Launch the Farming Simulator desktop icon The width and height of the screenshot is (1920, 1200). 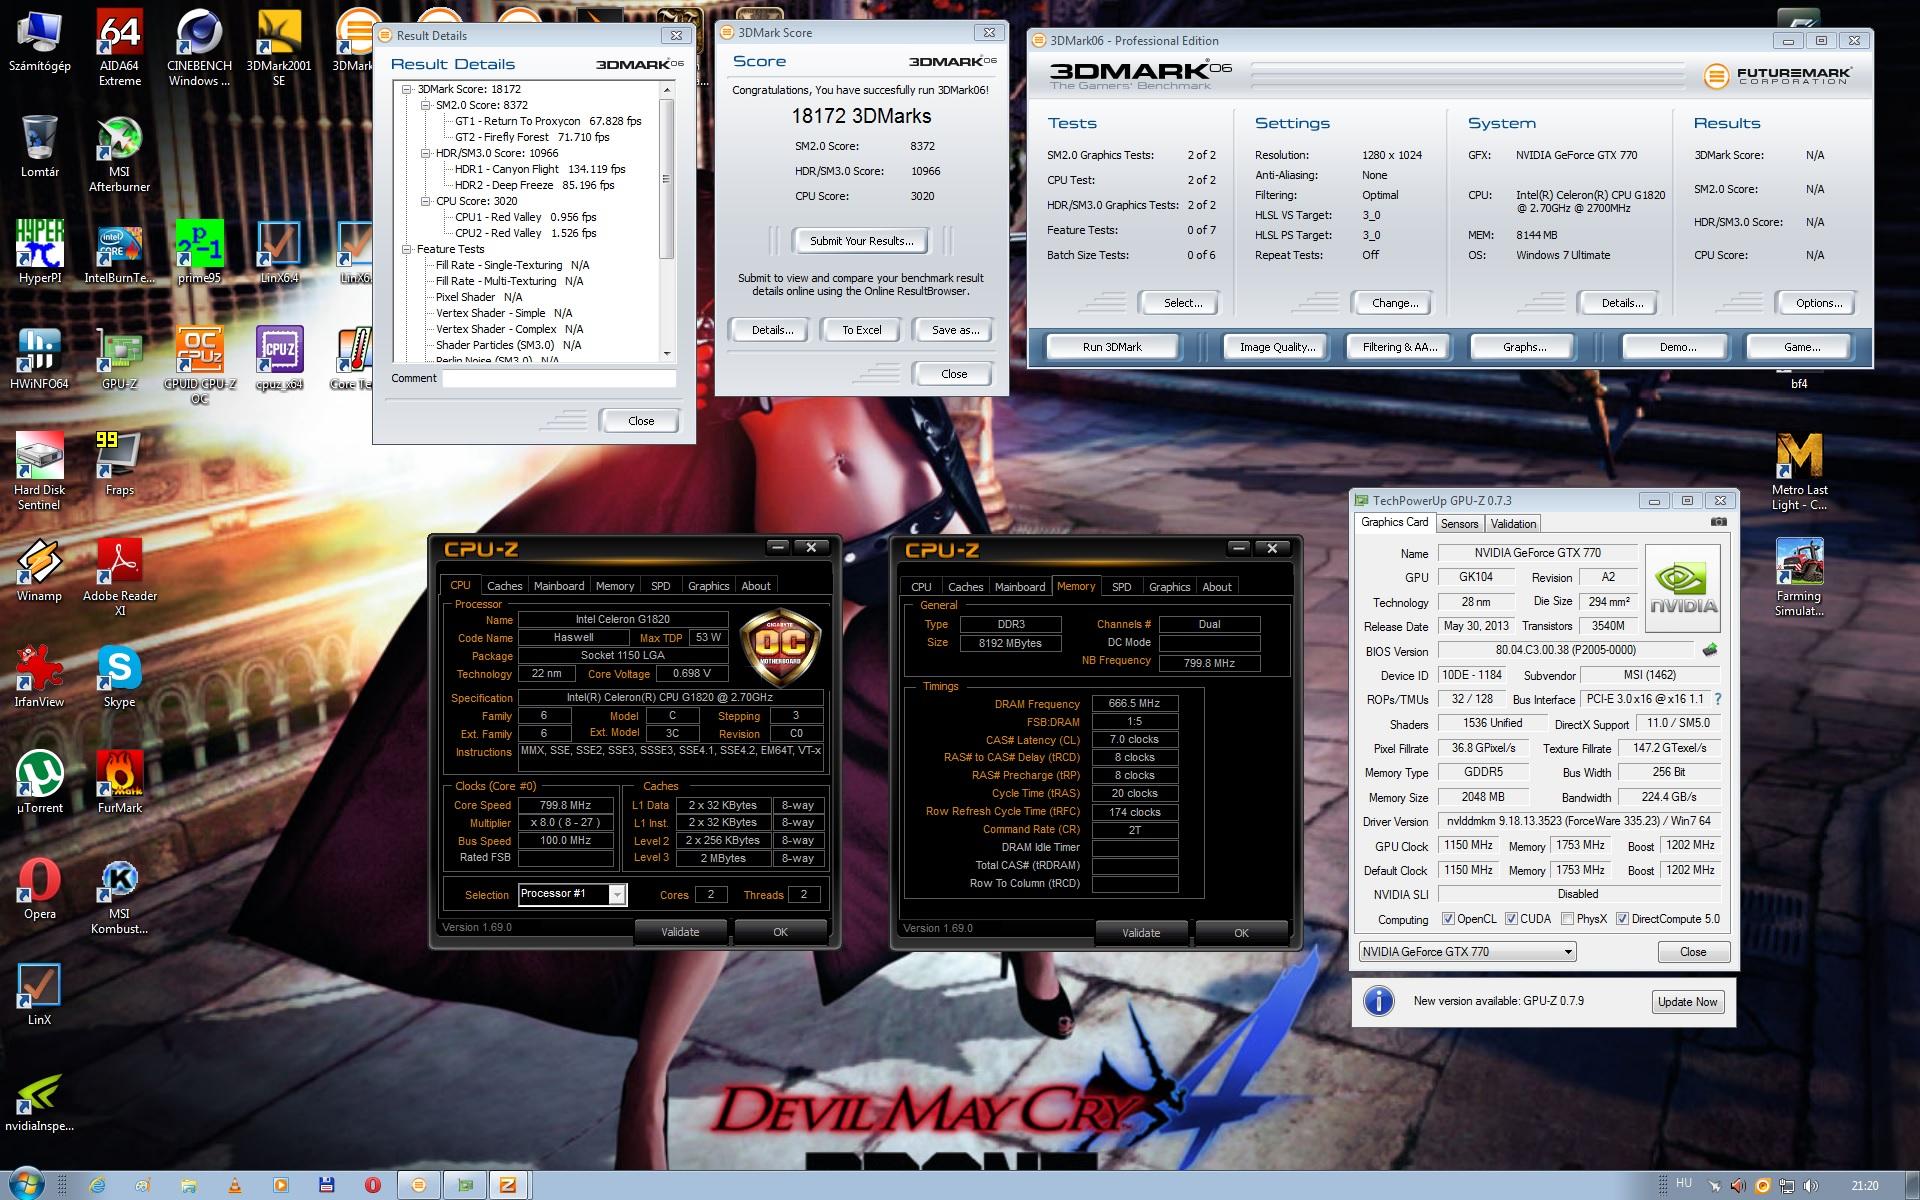[x=1799, y=578]
